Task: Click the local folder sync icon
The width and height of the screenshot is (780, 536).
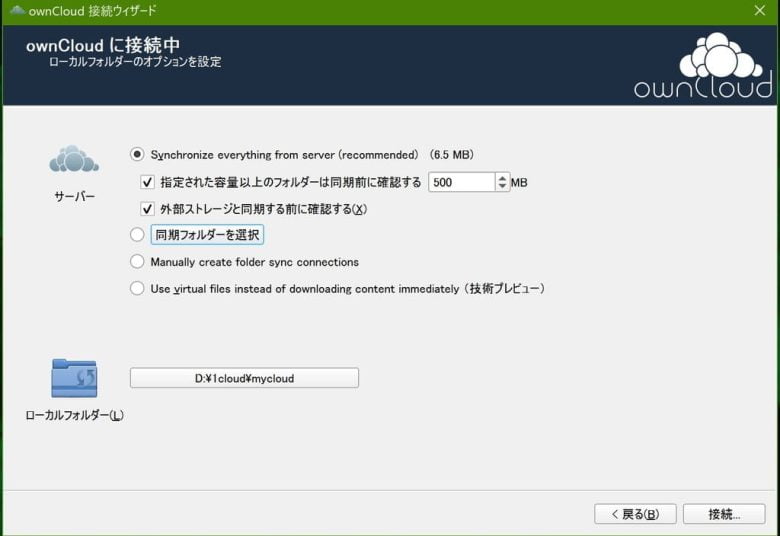Action: 74,378
